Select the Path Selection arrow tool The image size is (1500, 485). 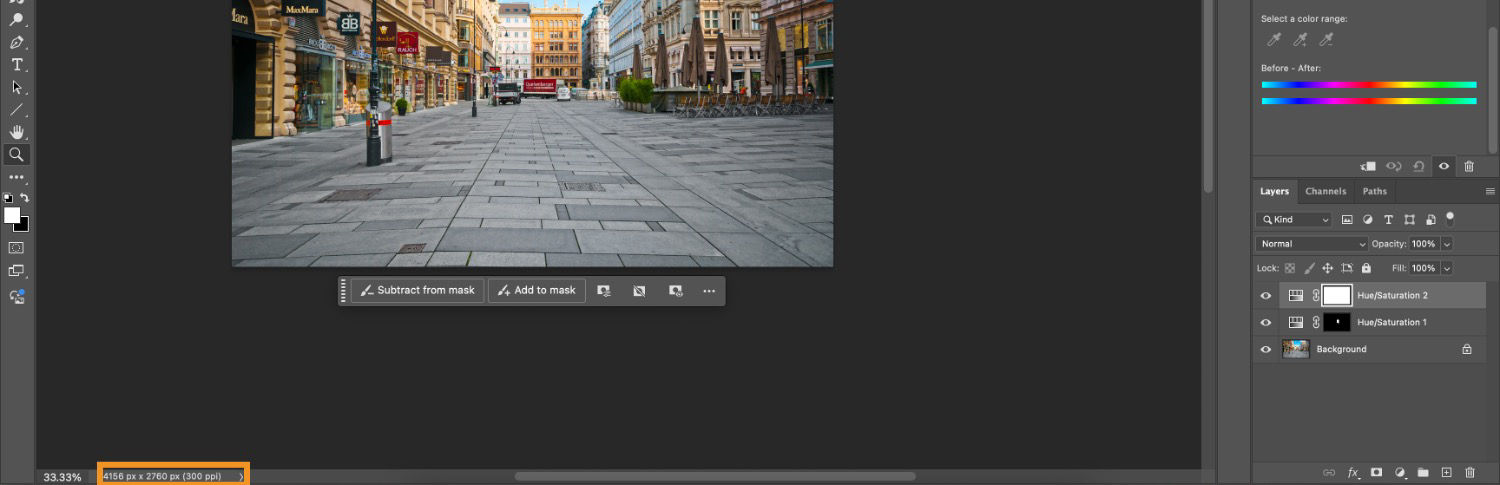(x=17, y=87)
